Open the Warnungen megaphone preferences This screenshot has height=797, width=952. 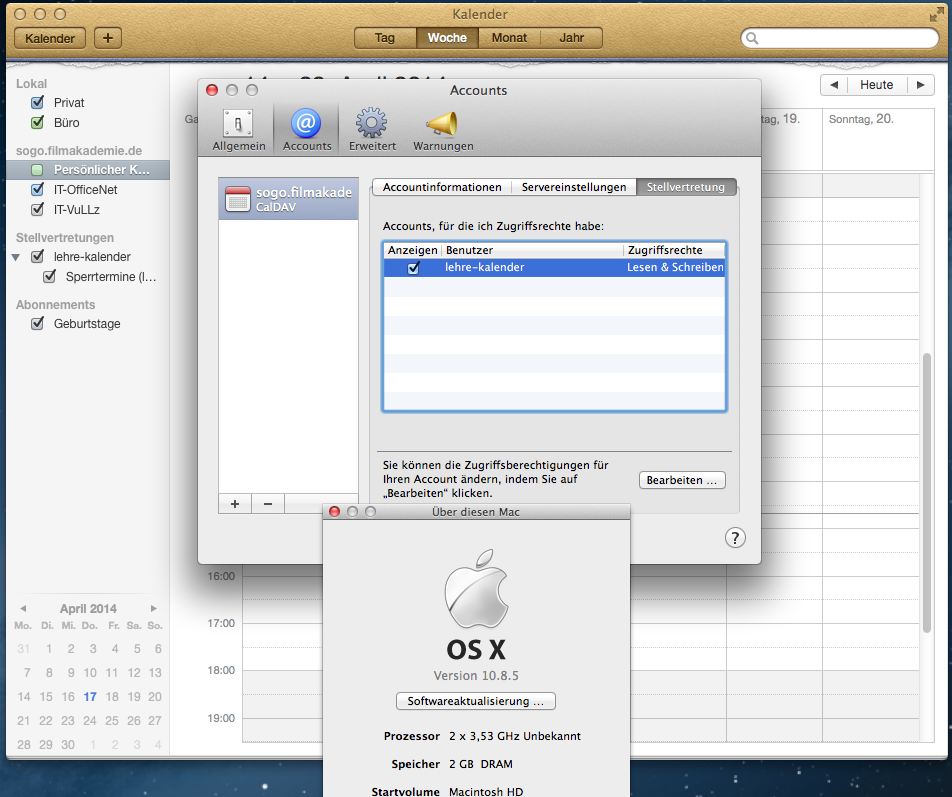[x=442, y=129]
